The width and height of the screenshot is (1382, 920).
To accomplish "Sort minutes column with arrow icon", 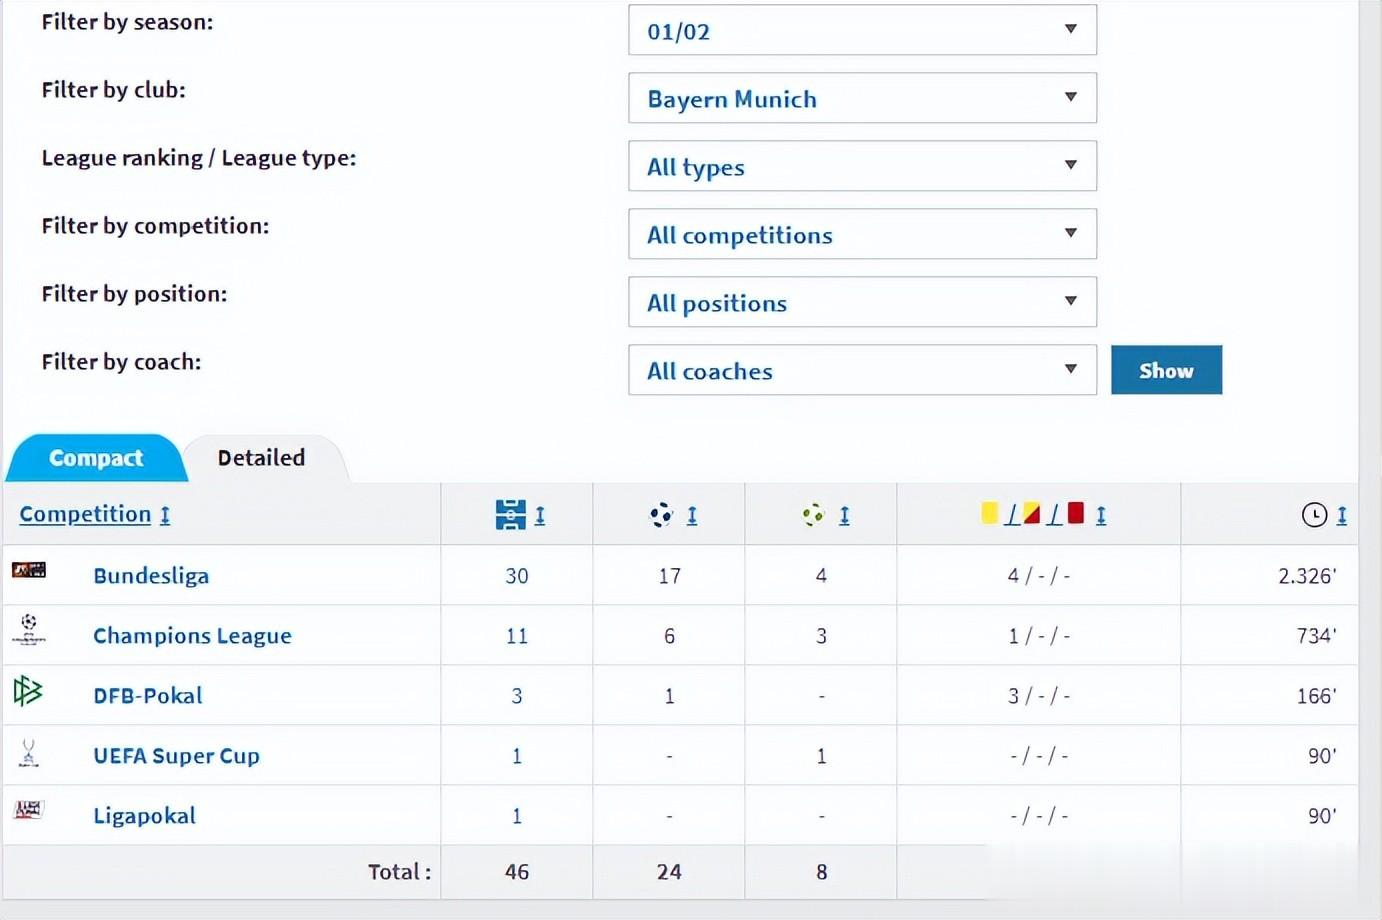I will (1342, 516).
